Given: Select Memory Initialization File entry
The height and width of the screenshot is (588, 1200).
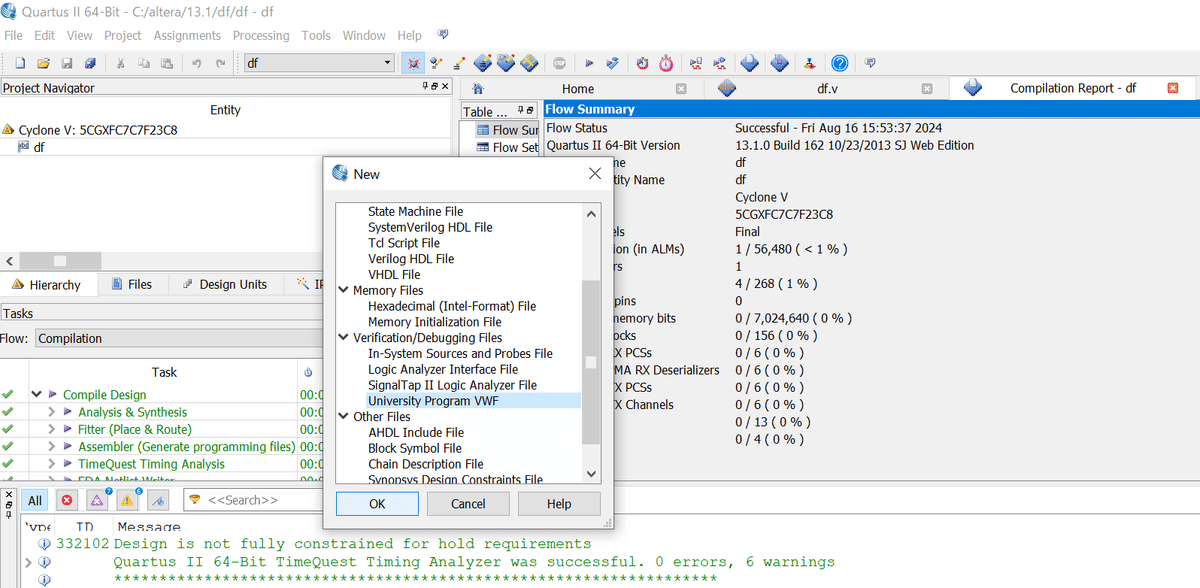Looking at the screenshot, I should click(435, 322).
